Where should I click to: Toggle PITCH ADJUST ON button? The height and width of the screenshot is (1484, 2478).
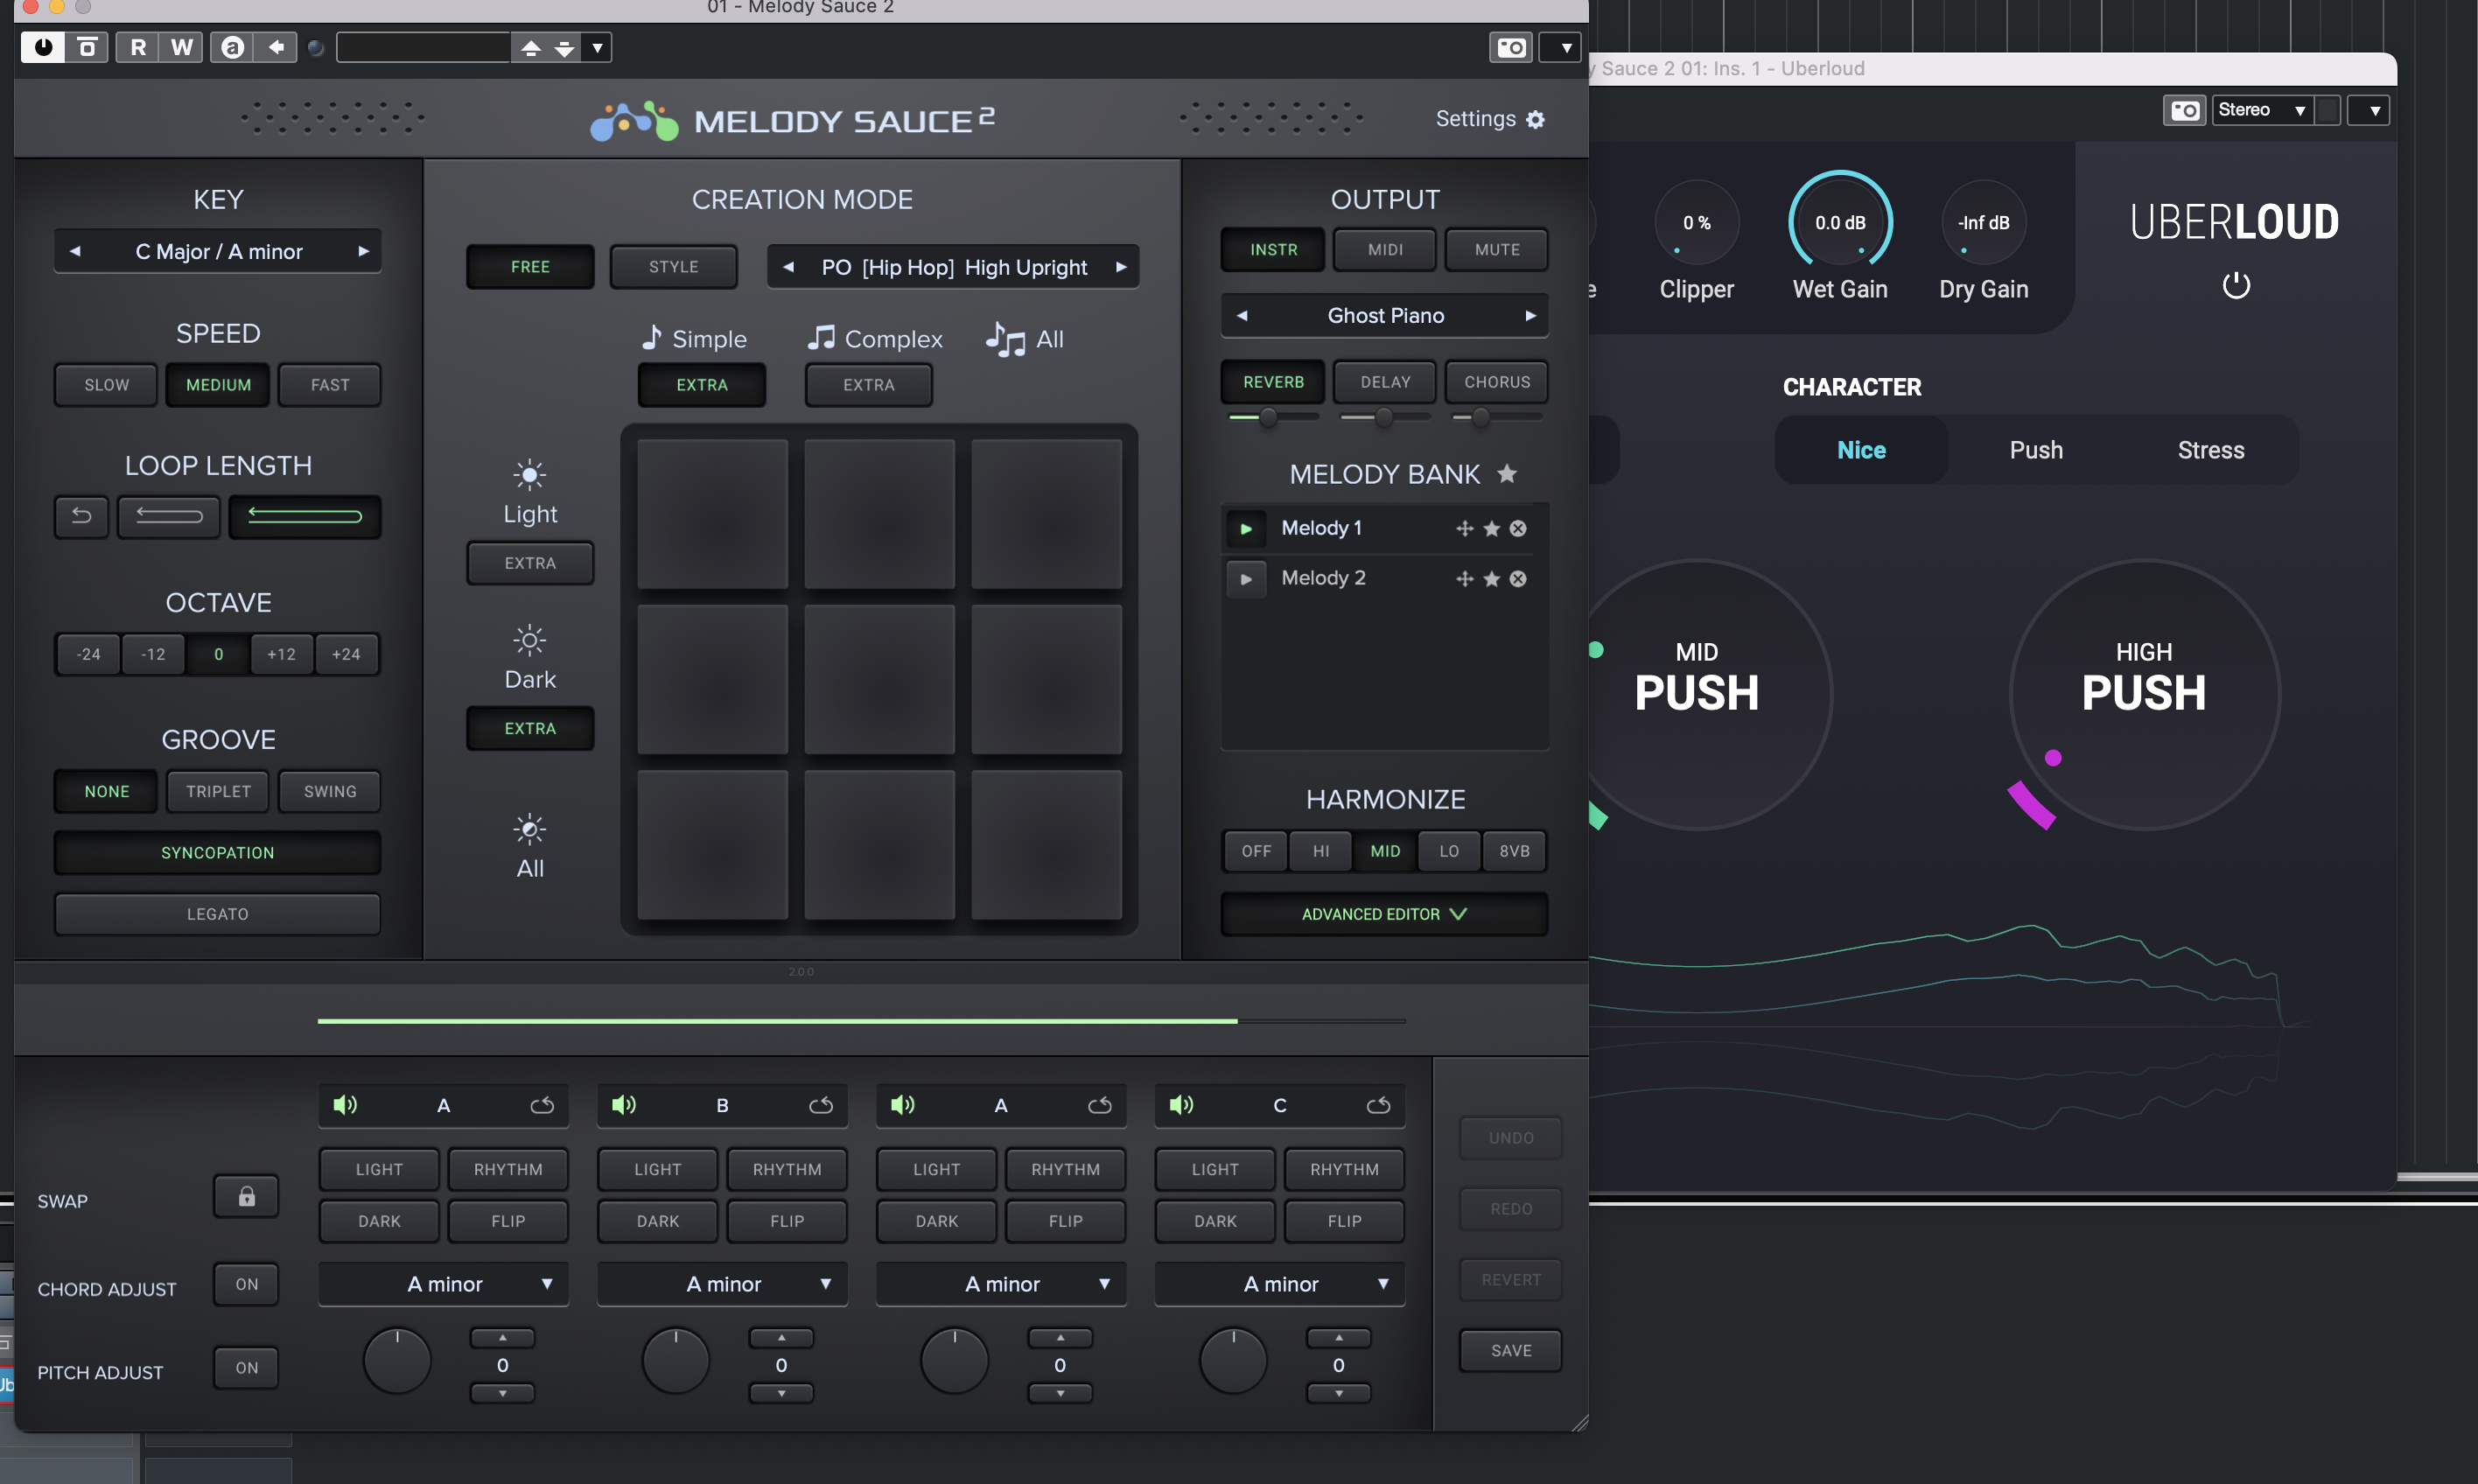[246, 1367]
